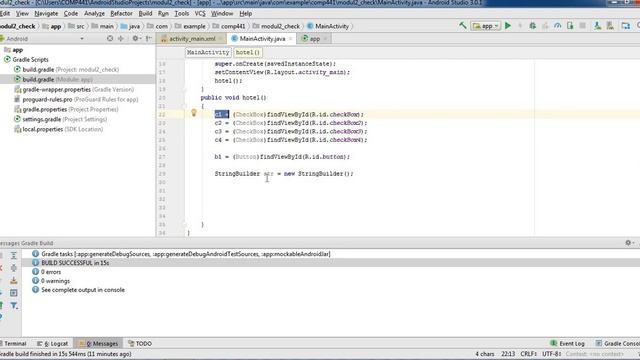Open the Project Structure icon in toolbar
This screenshot has width=640, height=360.
pos(626,26)
